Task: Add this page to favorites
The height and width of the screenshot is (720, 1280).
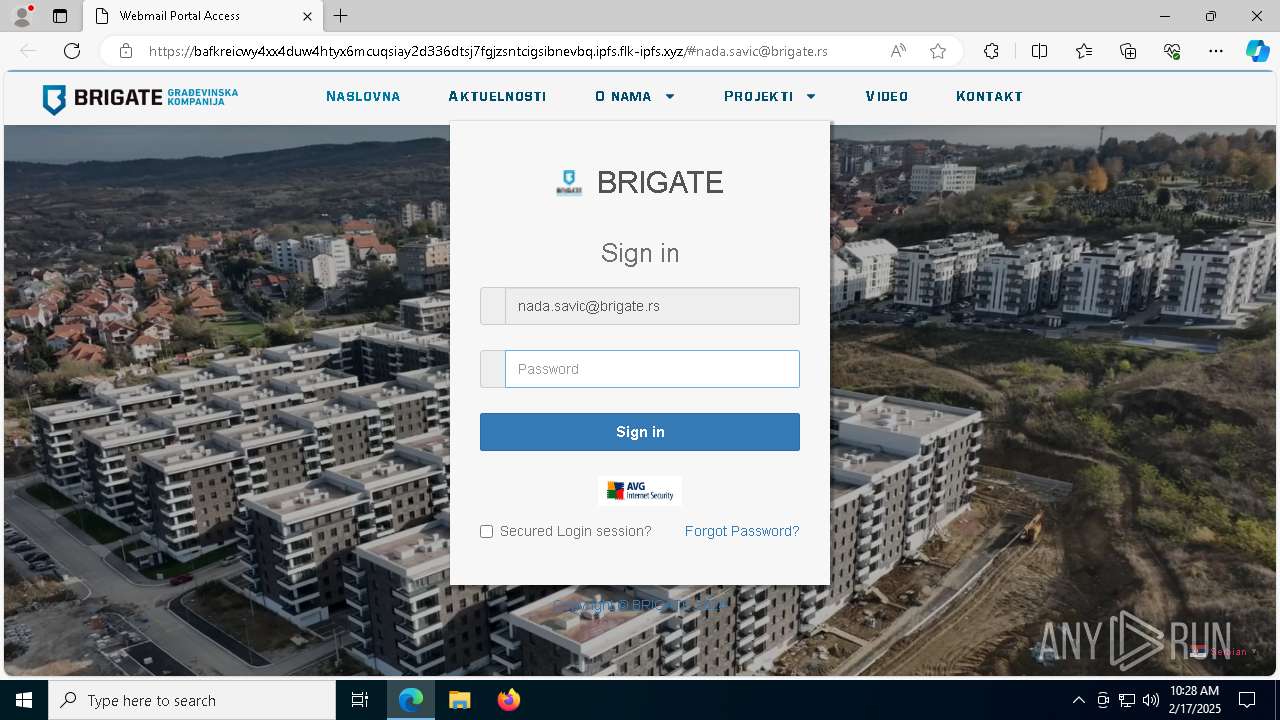Action: 938,51
